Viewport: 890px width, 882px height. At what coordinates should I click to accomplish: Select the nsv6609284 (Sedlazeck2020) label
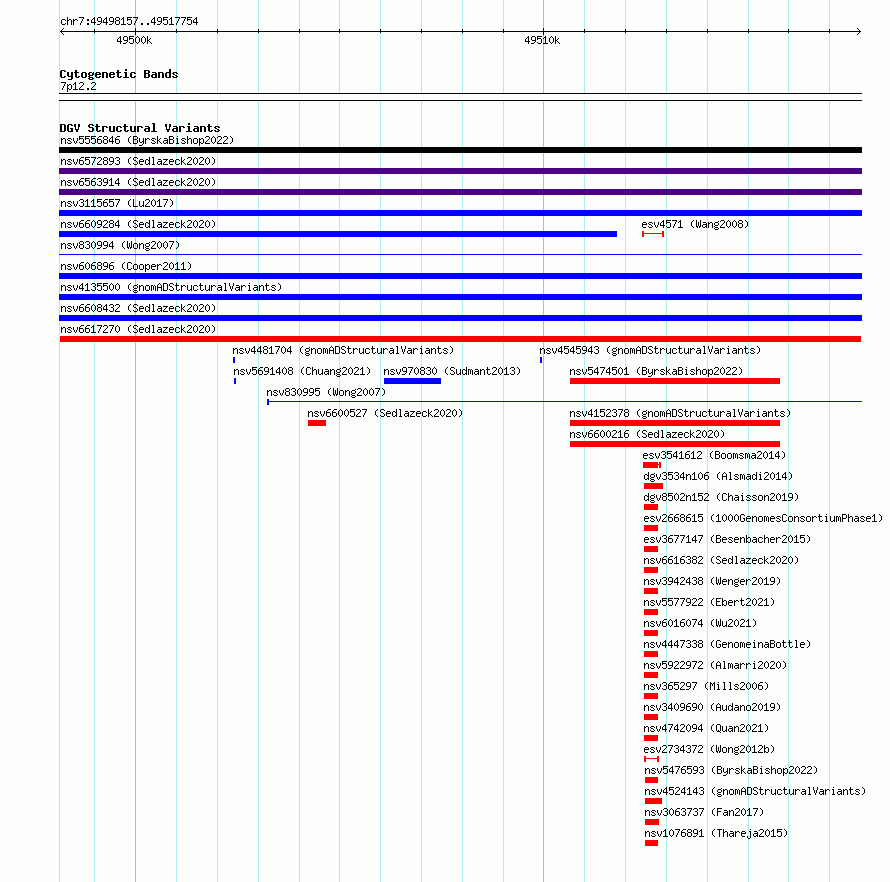(x=138, y=224)
